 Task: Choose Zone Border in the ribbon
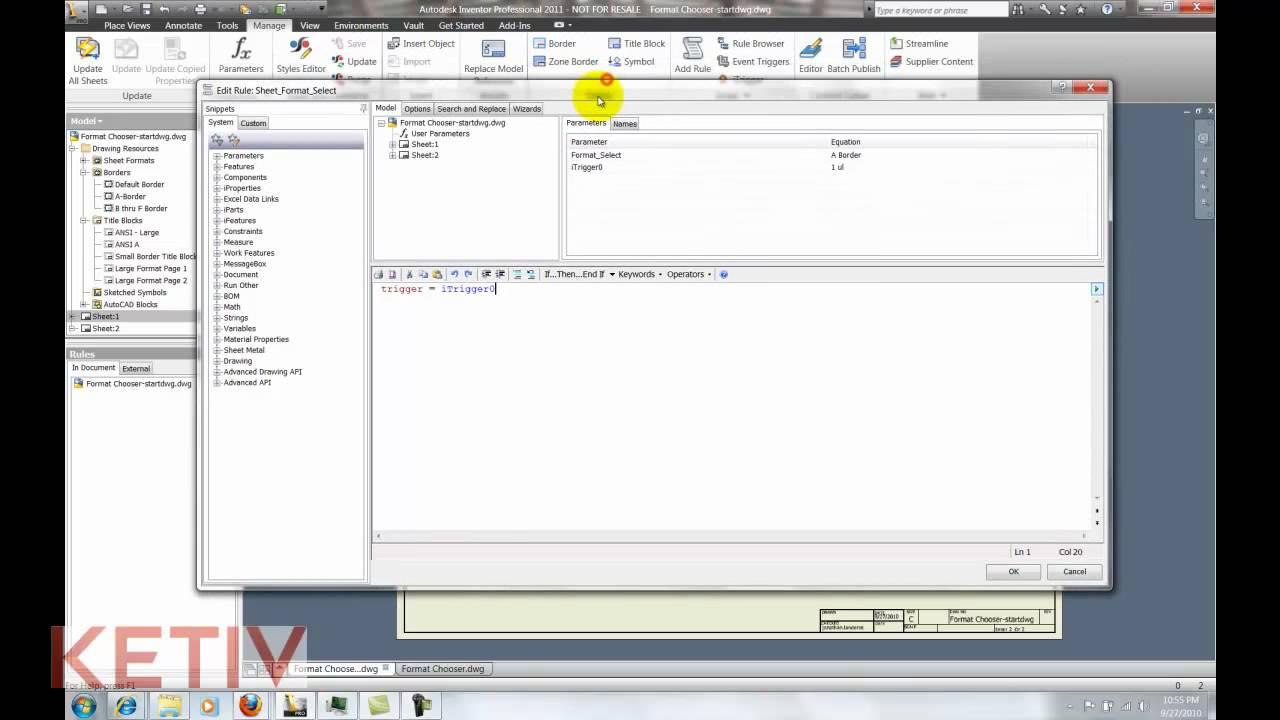point(565,62)
